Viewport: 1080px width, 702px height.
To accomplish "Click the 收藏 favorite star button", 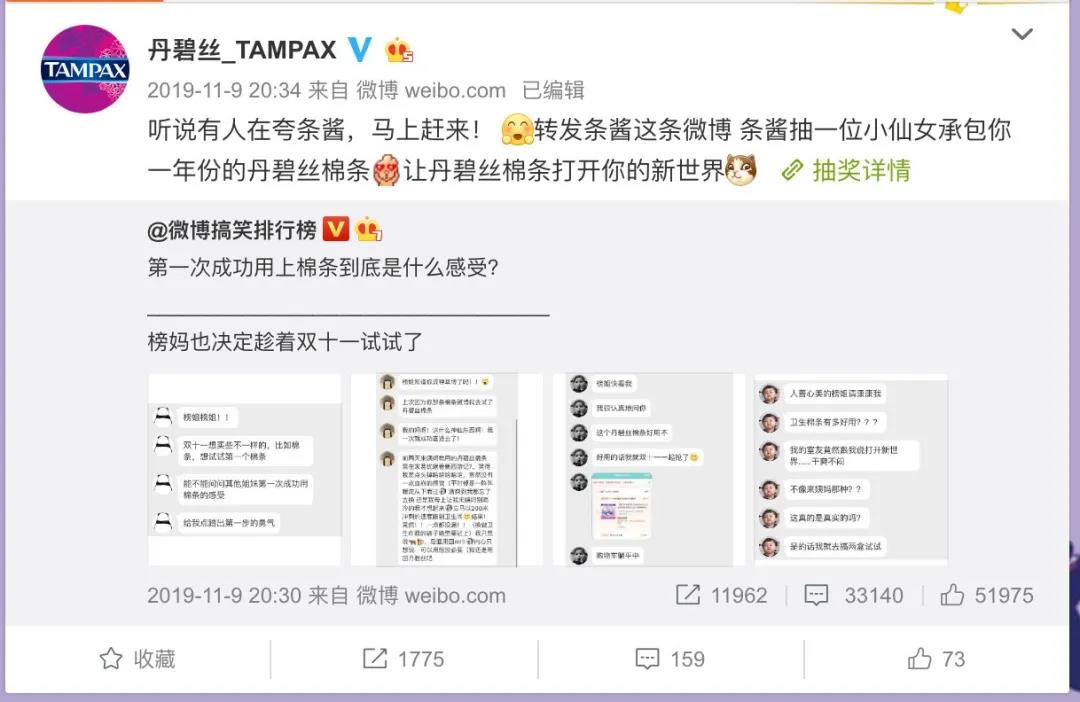I will pyautogui.click(x=138, y=659).
